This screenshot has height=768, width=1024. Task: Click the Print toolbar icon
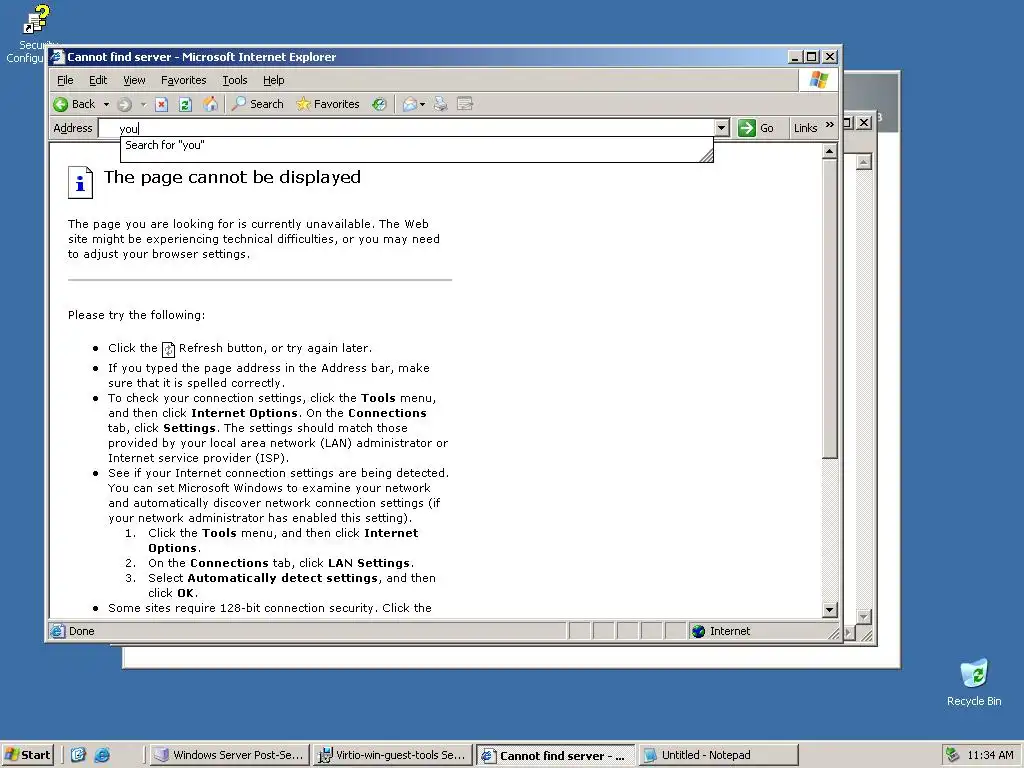(441, 104)
